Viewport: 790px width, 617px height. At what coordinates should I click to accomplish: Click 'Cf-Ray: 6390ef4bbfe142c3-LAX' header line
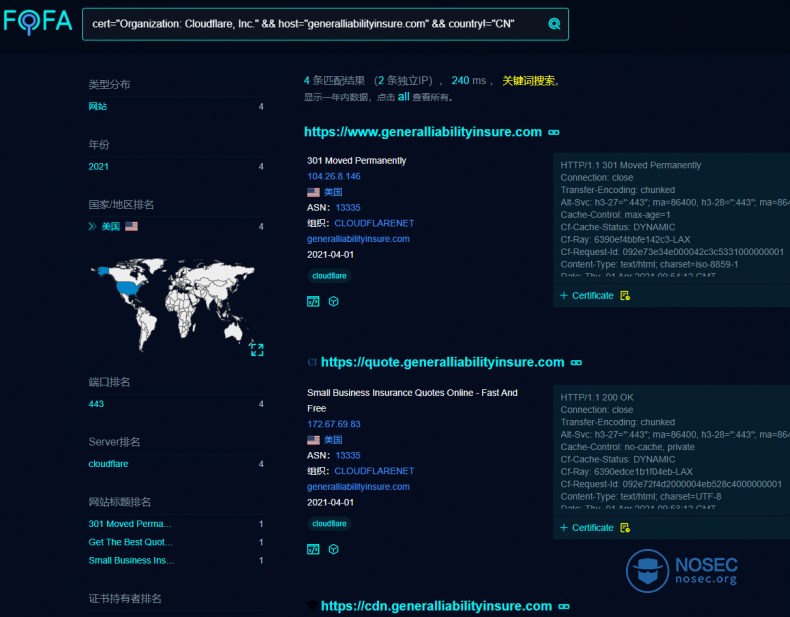pos(625,240)
